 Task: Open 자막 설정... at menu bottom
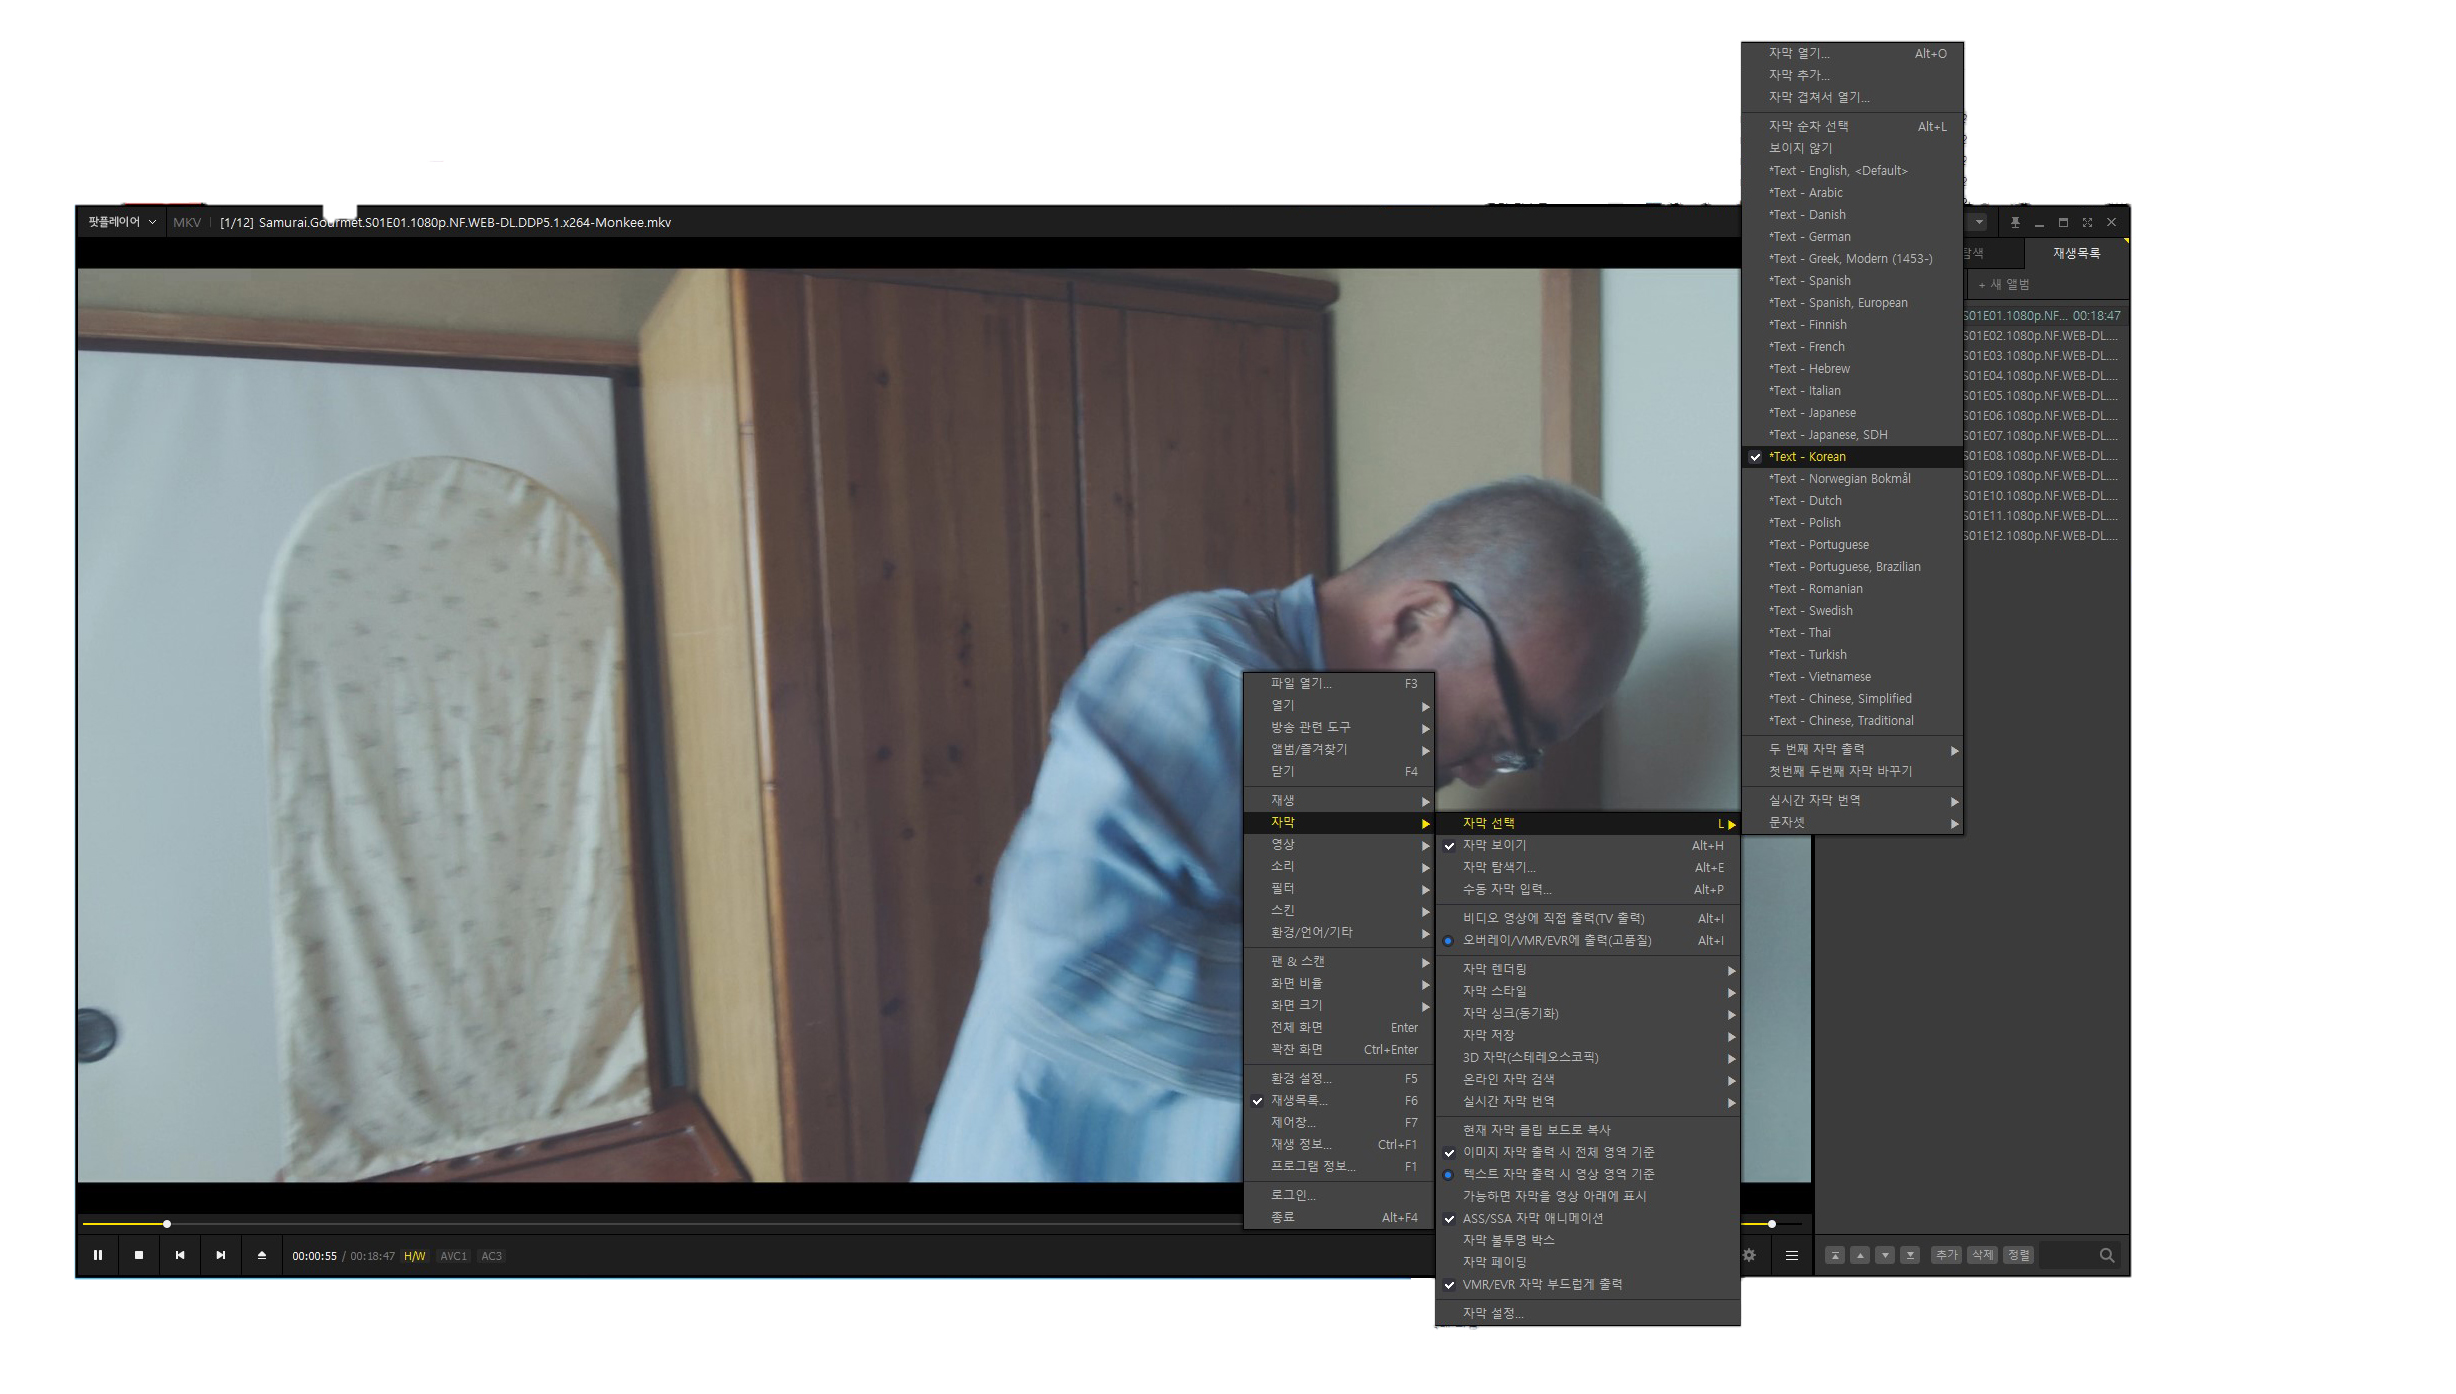(1587, 1314)
